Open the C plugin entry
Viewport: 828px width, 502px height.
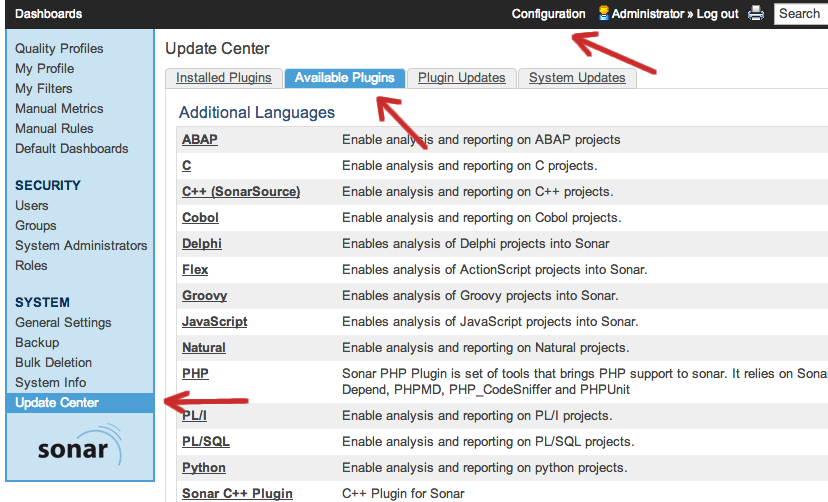pyautogui.click(x=186, y=165)
